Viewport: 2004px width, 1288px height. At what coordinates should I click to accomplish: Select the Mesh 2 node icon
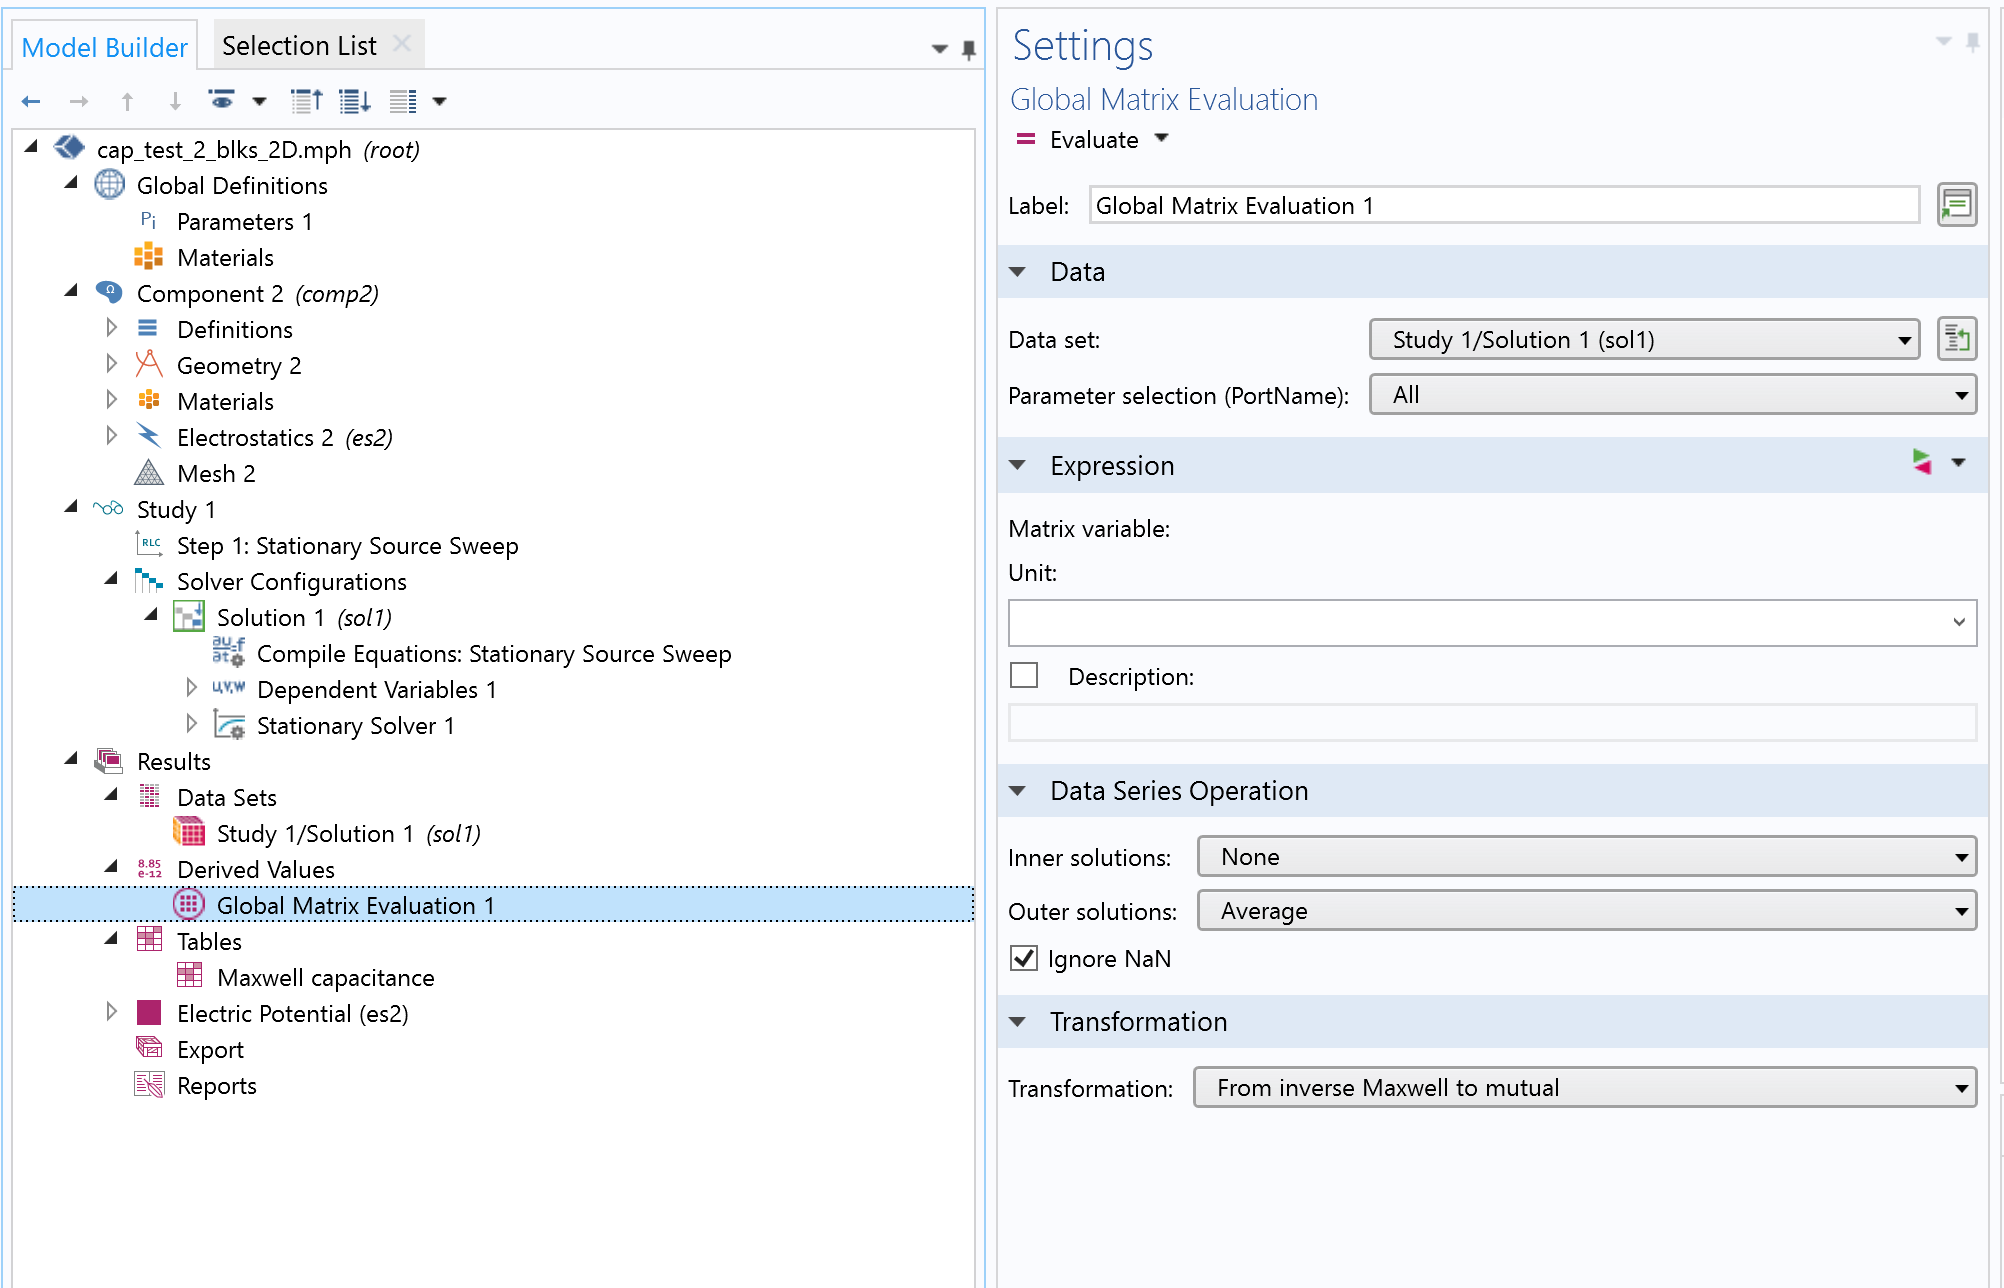149,473
